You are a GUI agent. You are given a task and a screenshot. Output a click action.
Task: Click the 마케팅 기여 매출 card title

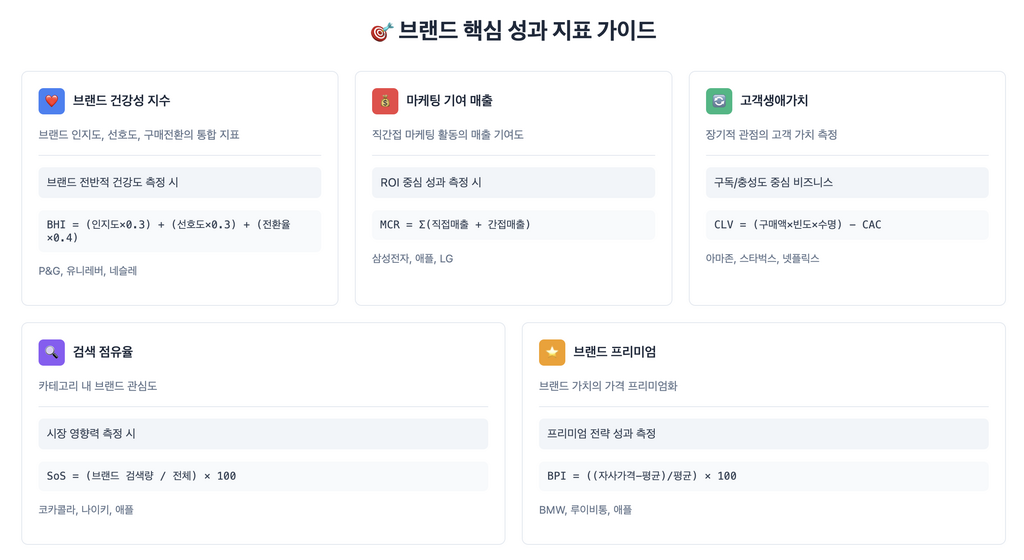(x=449, y=101)
